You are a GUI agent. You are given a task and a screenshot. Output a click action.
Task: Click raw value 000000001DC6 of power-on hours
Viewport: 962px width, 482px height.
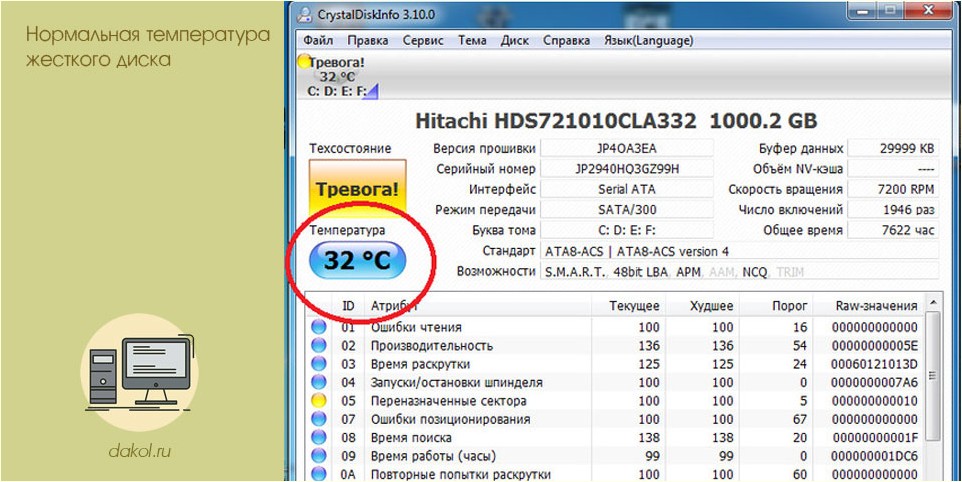pyautogui.click(x=875, y=456)
